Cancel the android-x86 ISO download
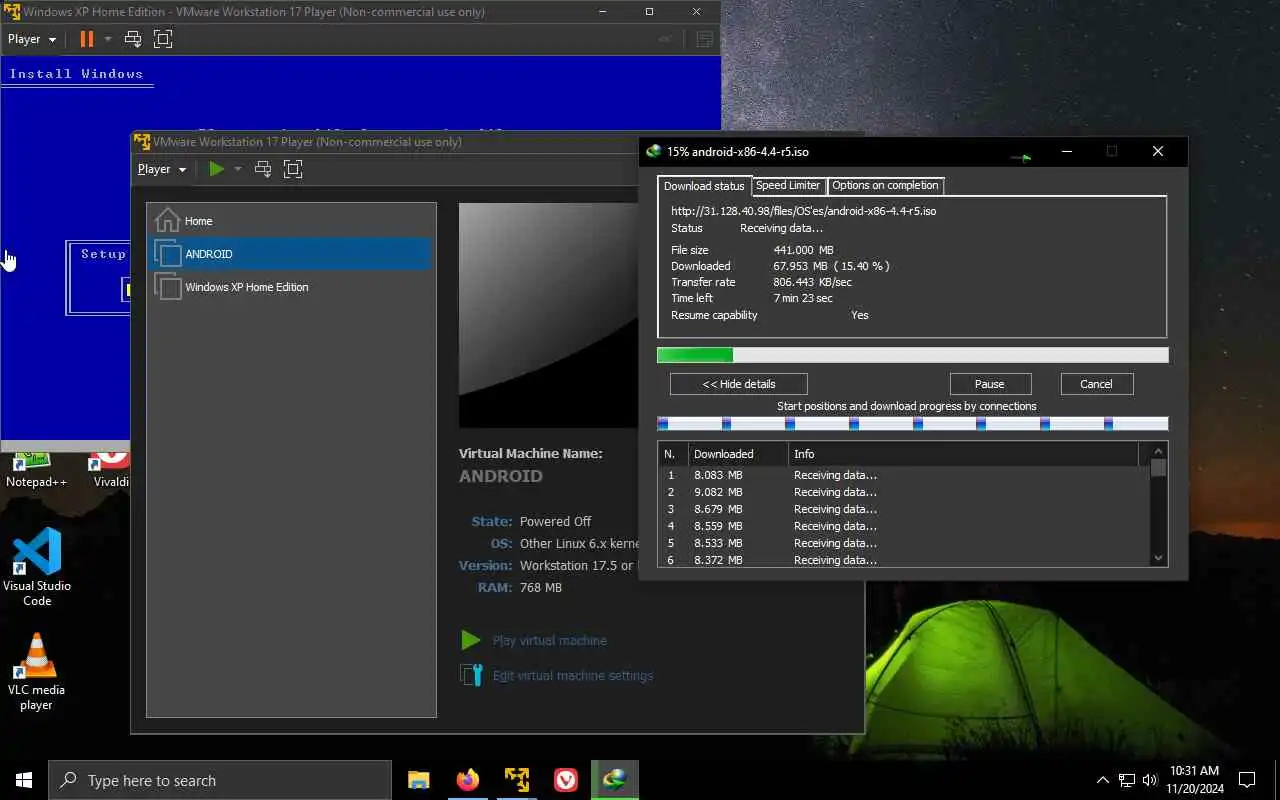The height and width of the screenshot is (800, 1280). click(x=1096, y=384)
